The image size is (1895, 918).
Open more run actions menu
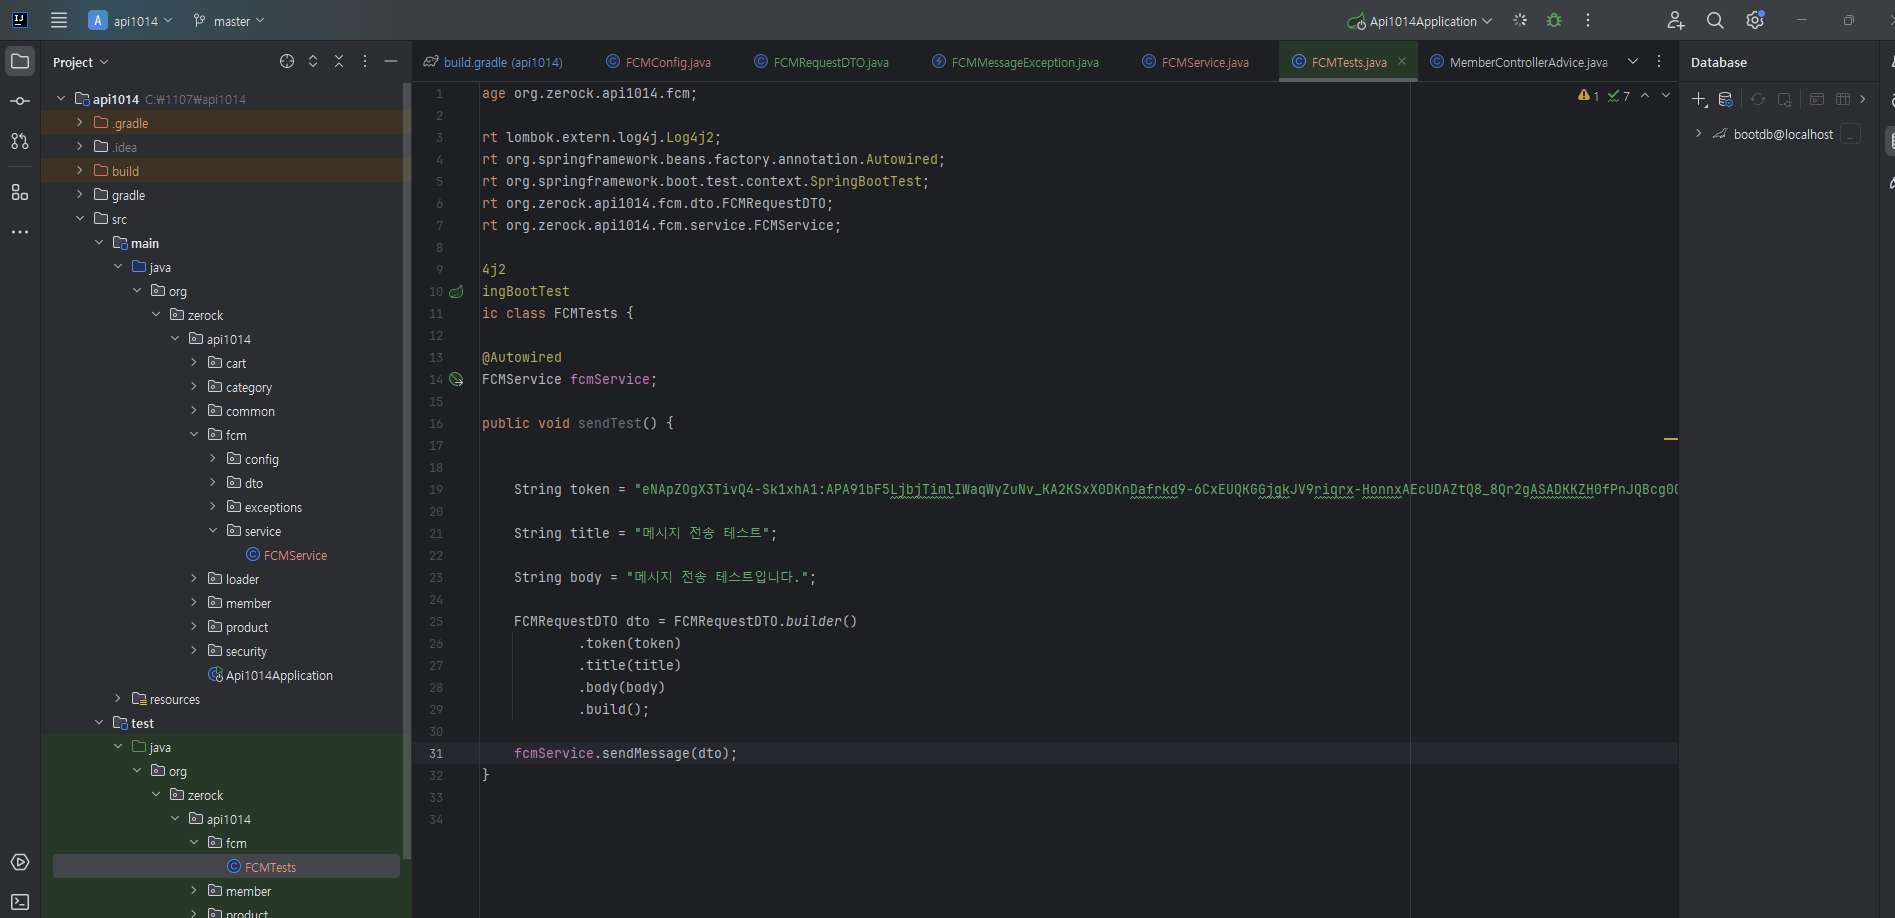click(x=1588, y=20)
